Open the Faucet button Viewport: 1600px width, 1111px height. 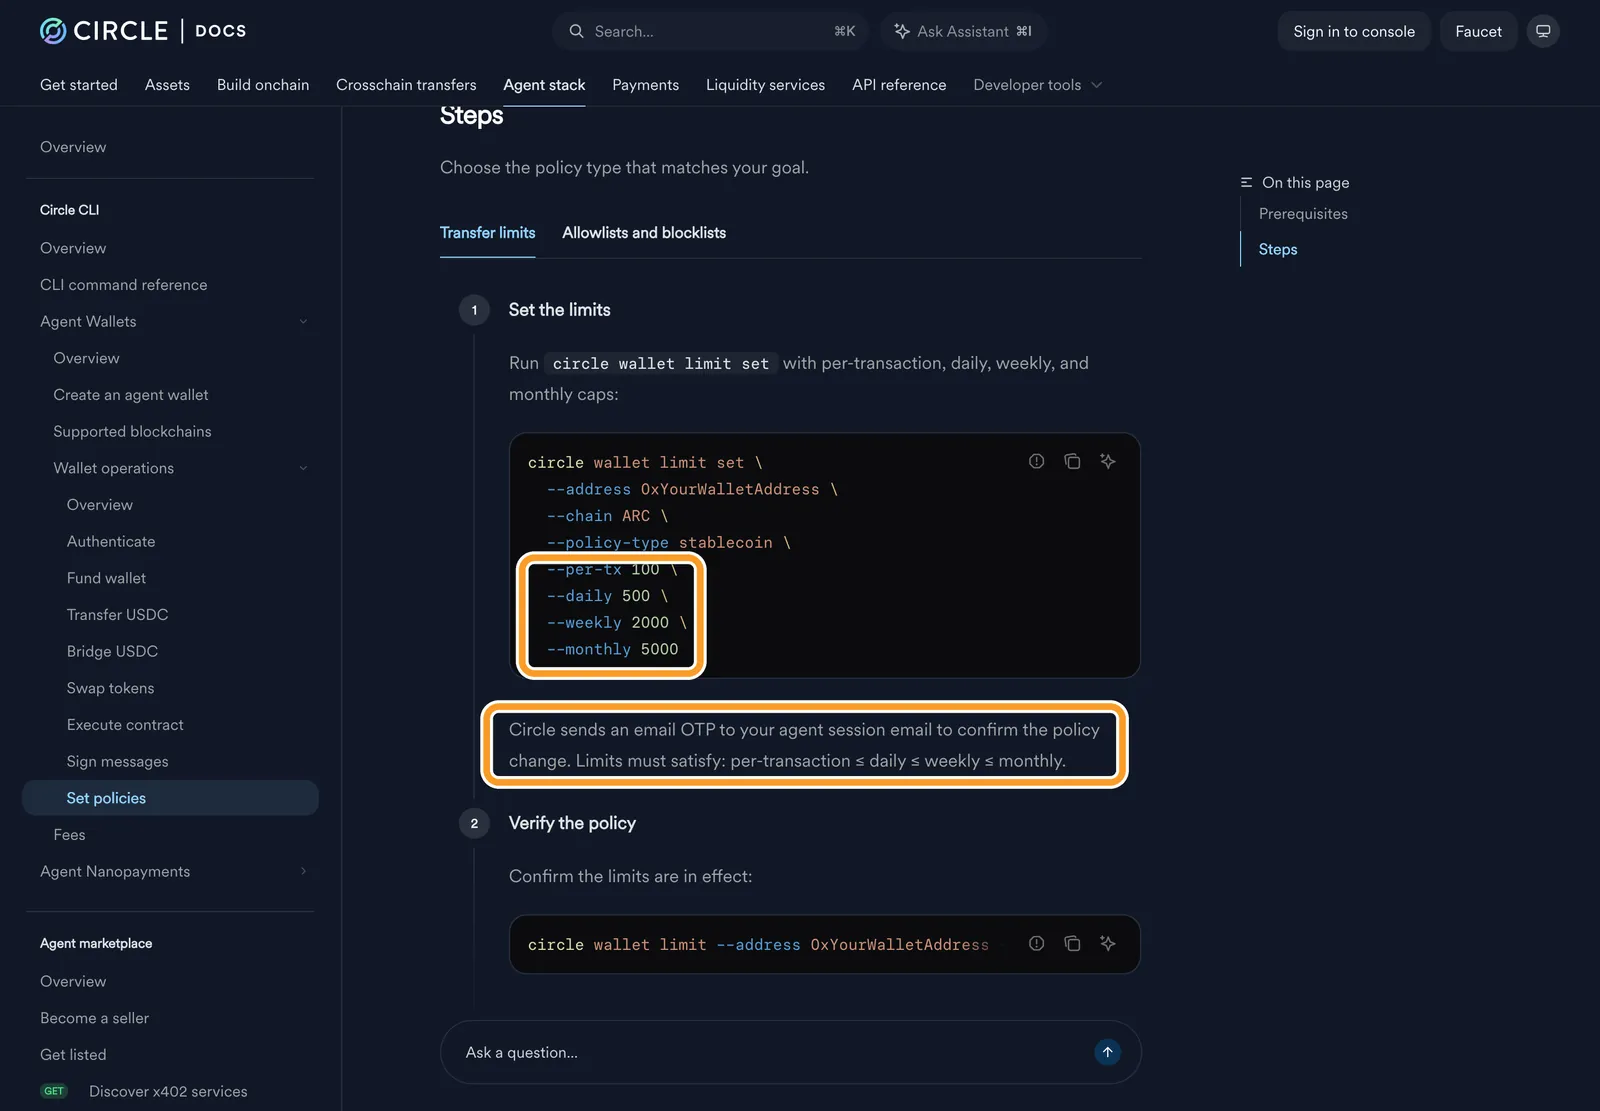point(1478,31)
